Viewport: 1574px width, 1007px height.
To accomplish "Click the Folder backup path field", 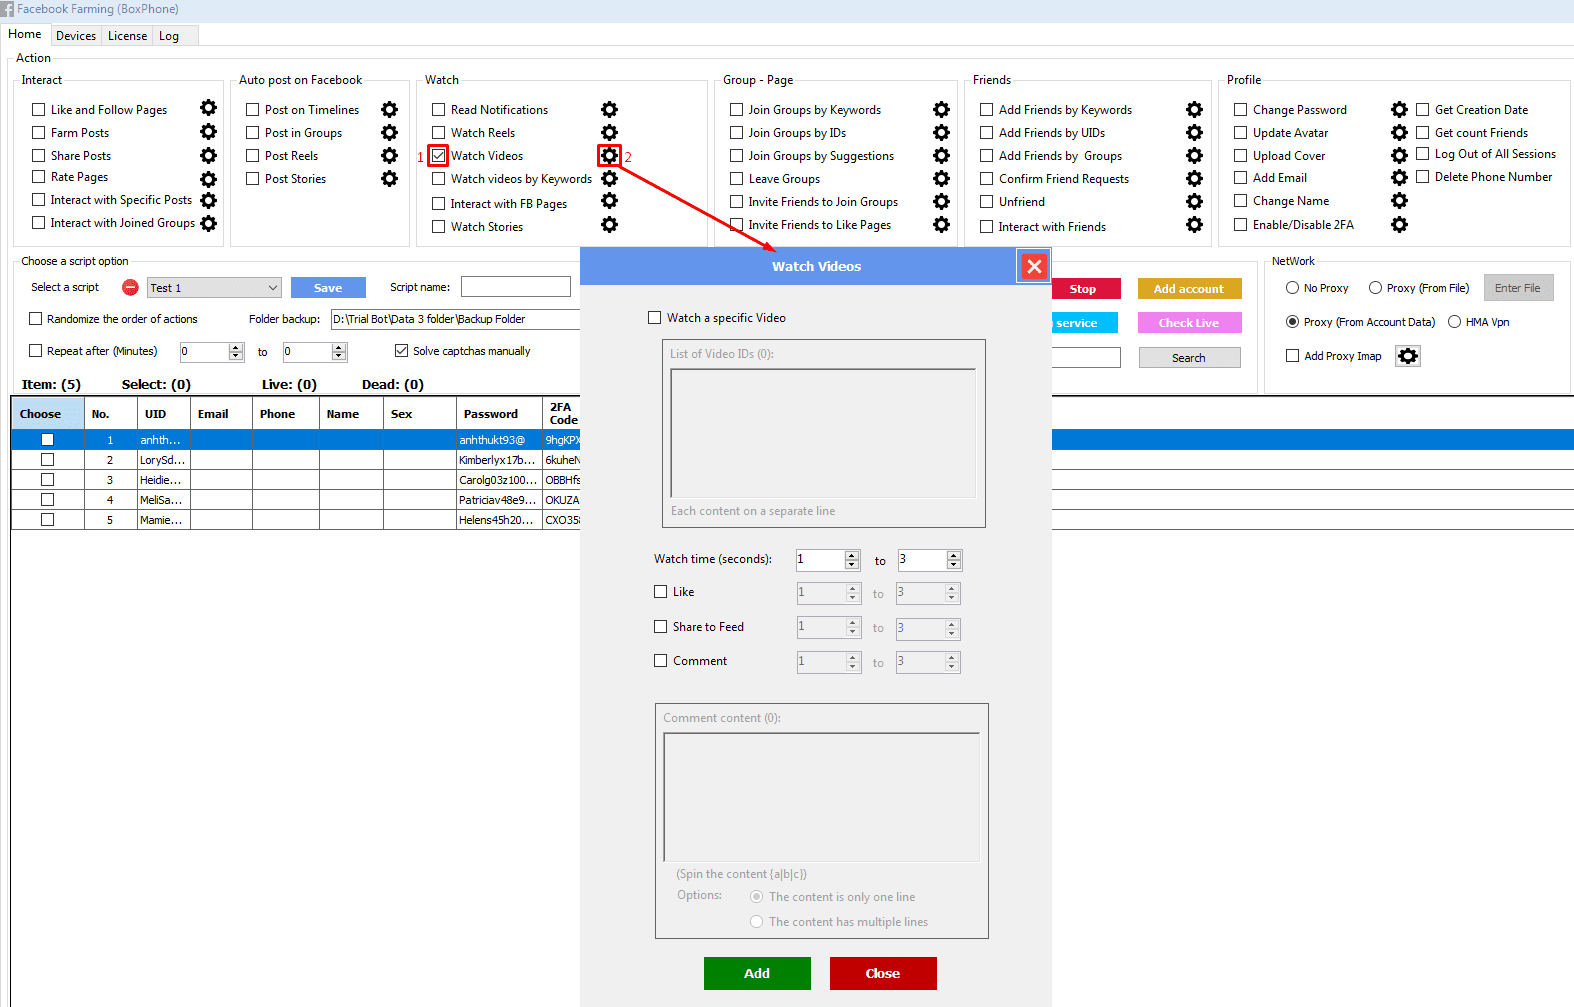I will (x=455, y=319).
